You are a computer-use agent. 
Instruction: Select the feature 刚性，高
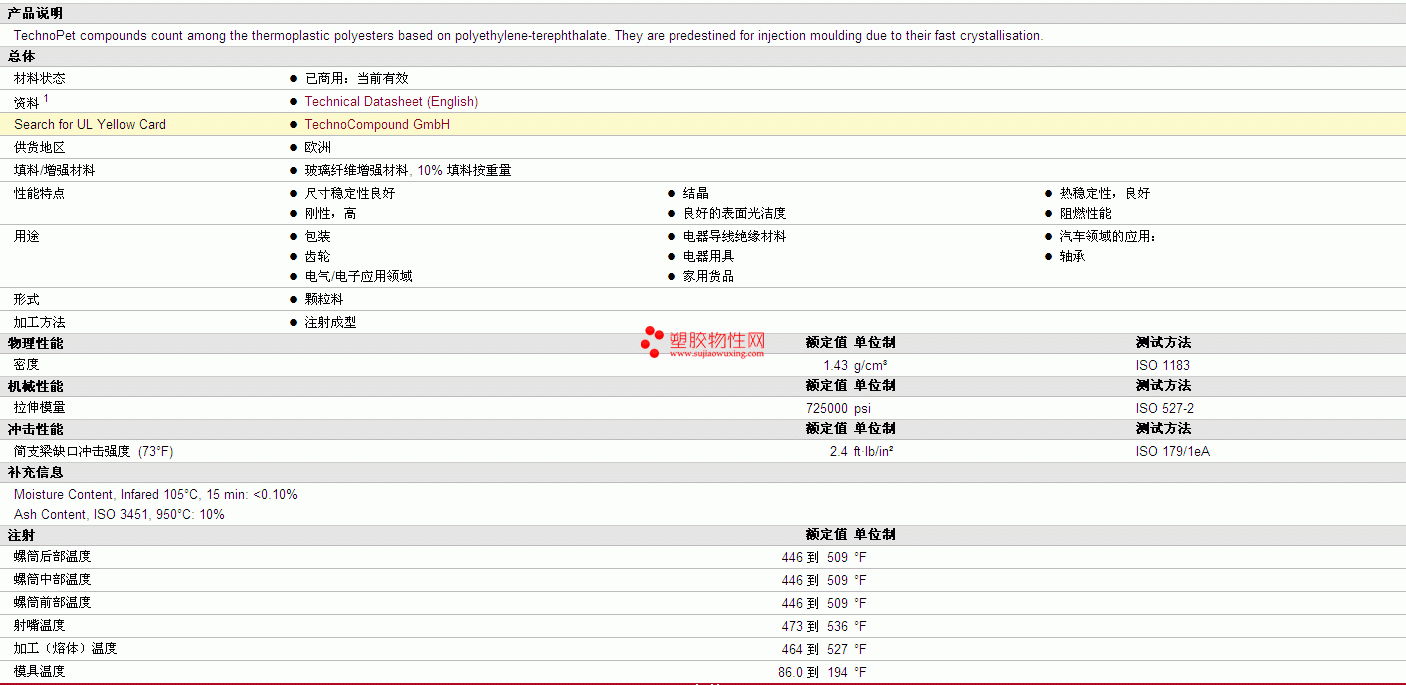(330, 213)
